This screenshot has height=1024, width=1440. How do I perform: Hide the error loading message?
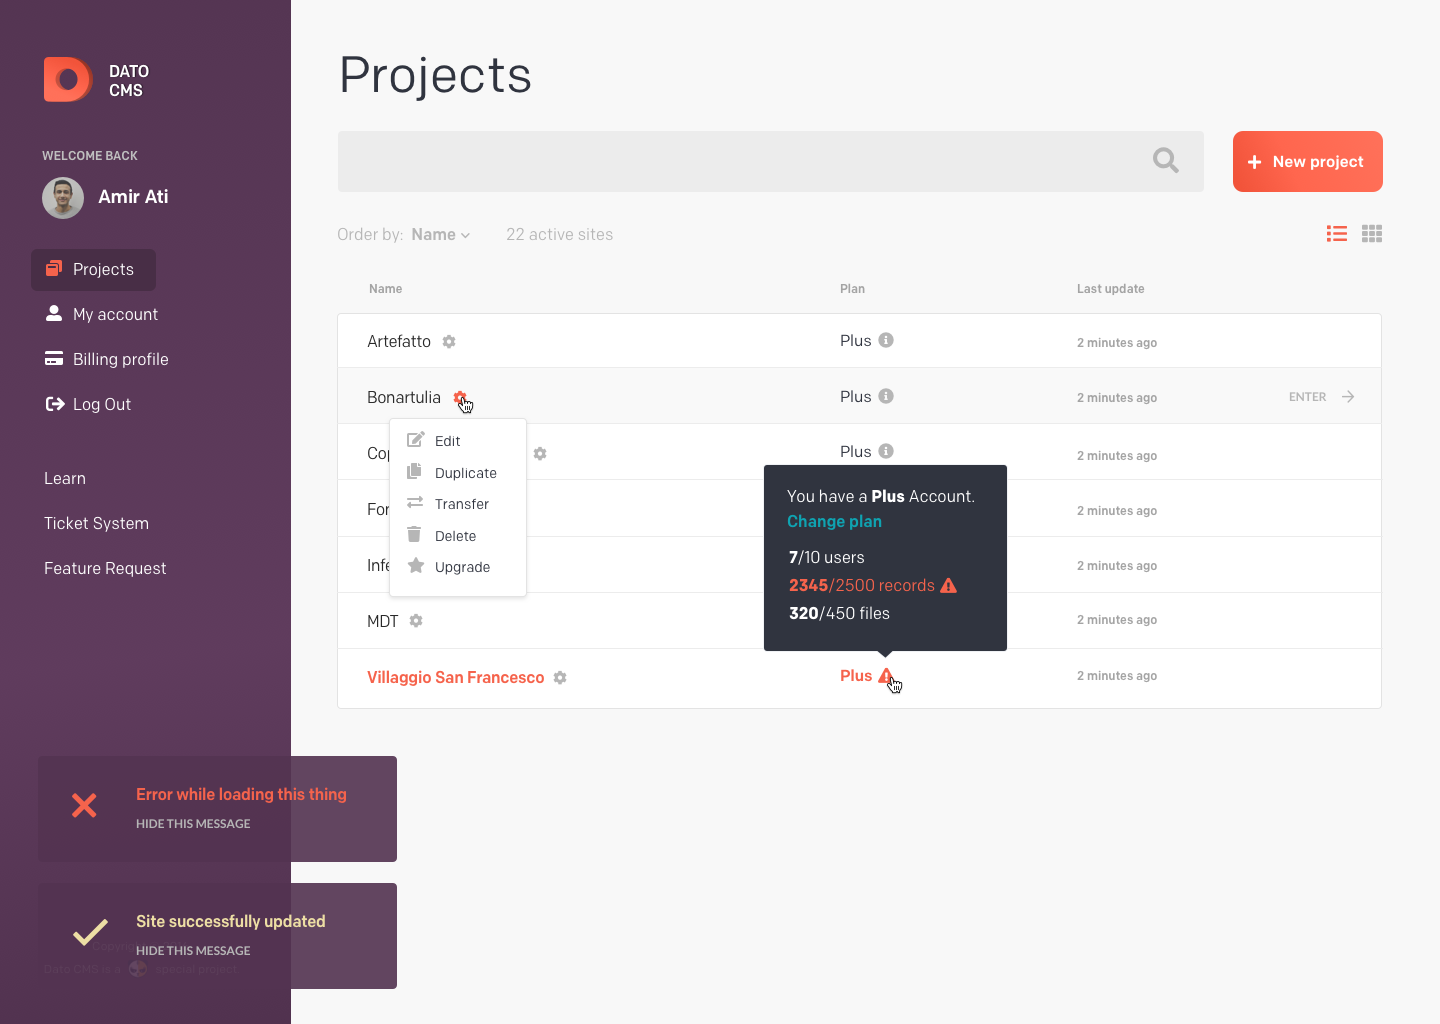coord(193,824)
